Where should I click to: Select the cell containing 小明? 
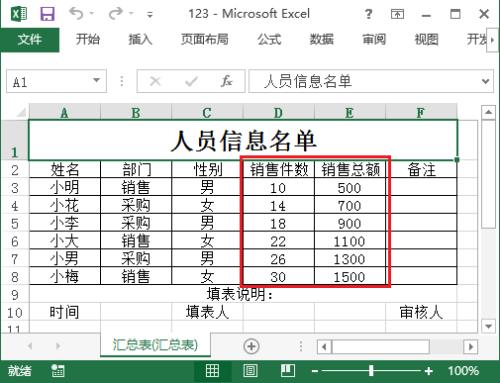pyautogui.click(x=65, y=187)
